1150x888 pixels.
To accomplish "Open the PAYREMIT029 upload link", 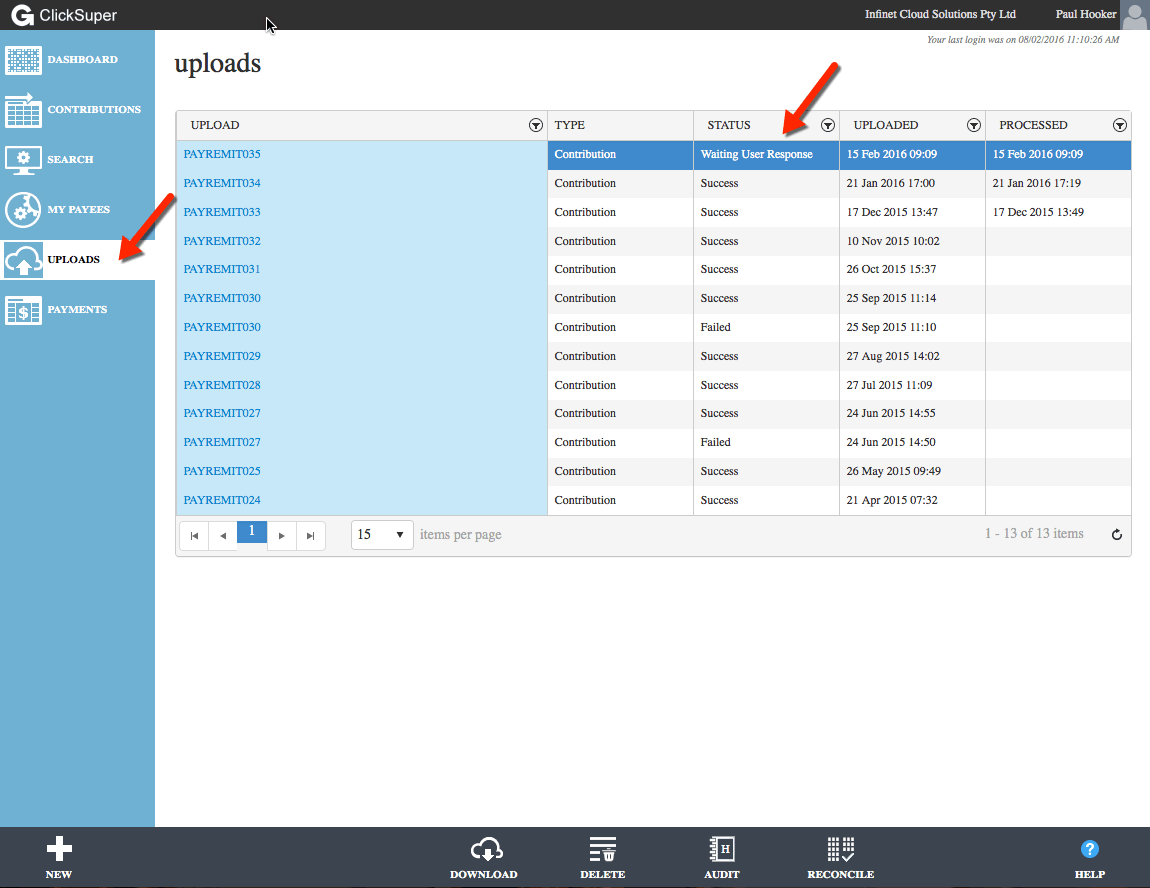I will [221, 356].
